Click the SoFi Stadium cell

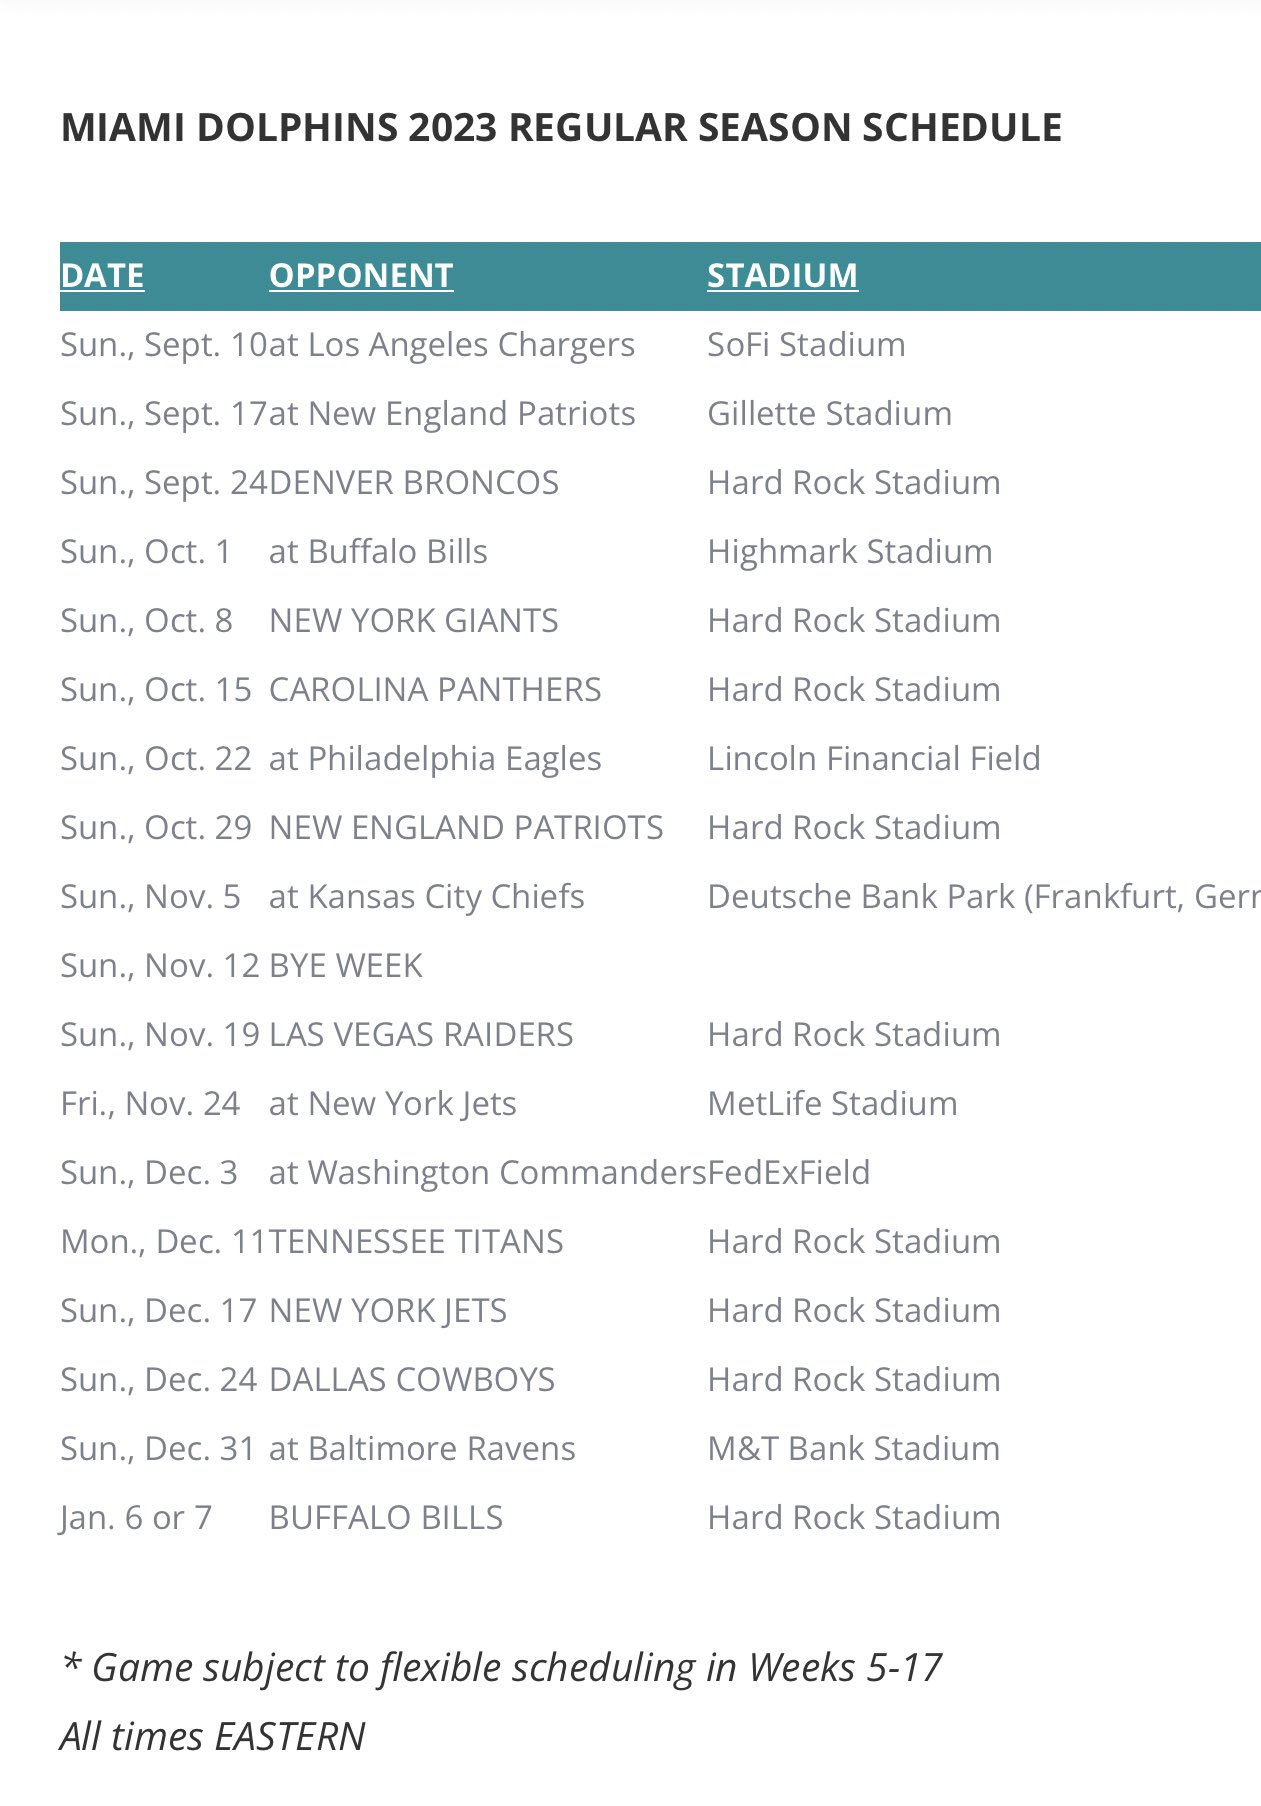coord(806,345)
